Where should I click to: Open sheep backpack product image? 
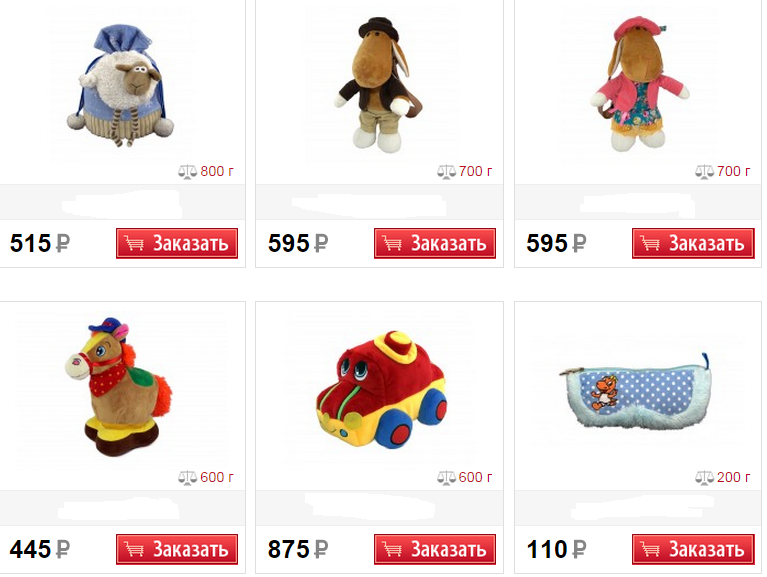click(x=120, y=86)
